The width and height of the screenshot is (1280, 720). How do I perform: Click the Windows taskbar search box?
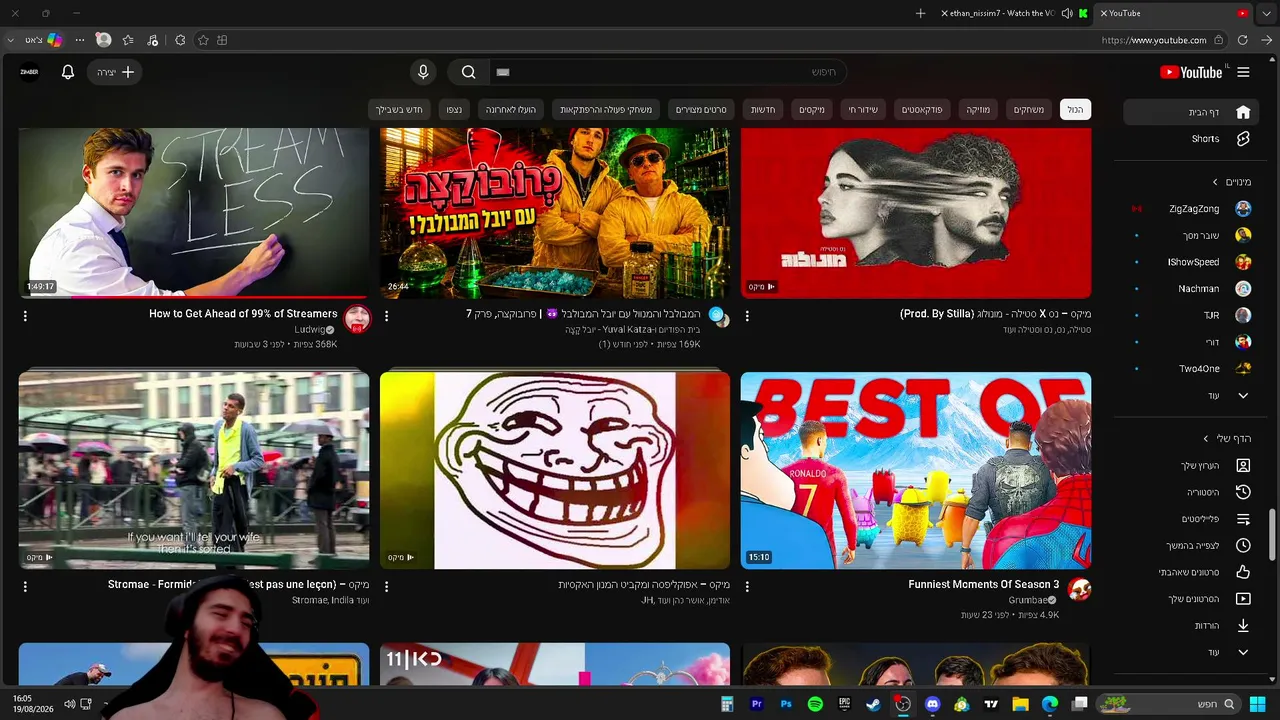pyautogui.click(x=1166, y=704)
